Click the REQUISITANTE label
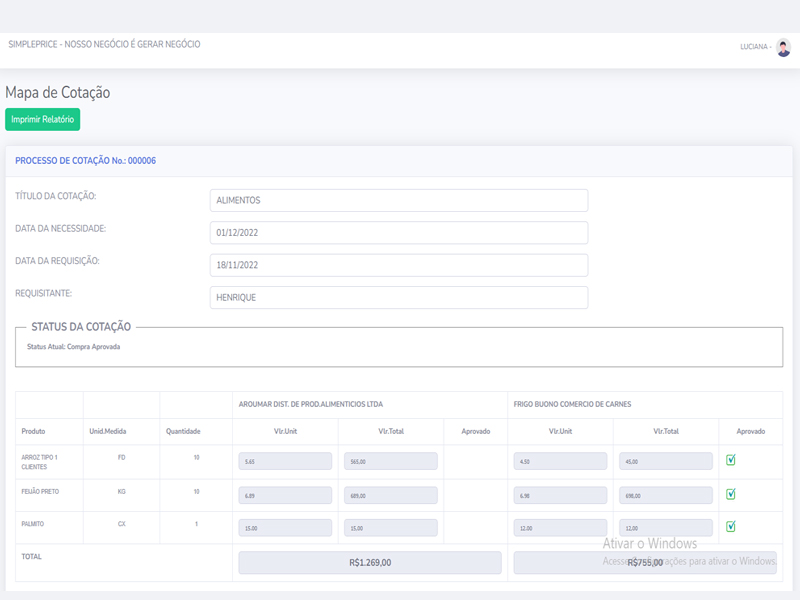This screenshot has width=800, height=600. click(43, 293)
